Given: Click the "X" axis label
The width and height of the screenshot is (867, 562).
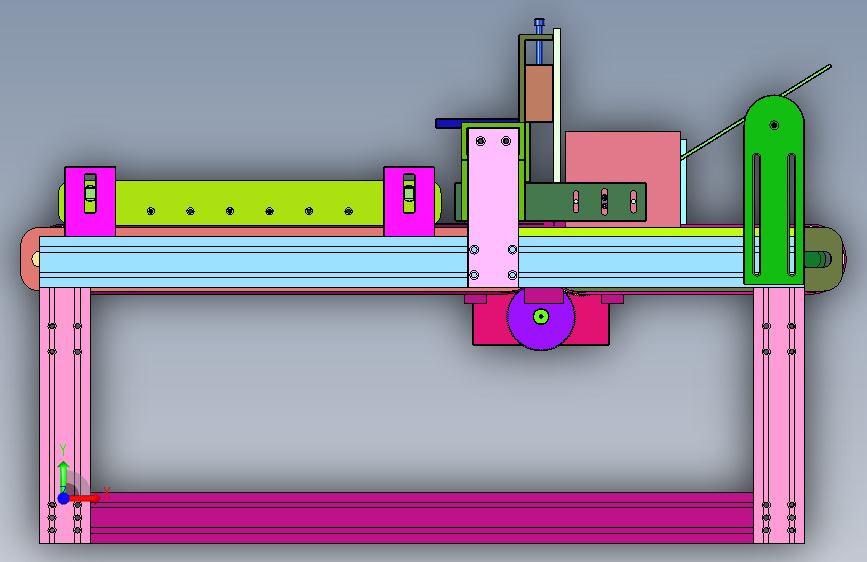Looking at the screenshot, I should [x=107, y=492].
